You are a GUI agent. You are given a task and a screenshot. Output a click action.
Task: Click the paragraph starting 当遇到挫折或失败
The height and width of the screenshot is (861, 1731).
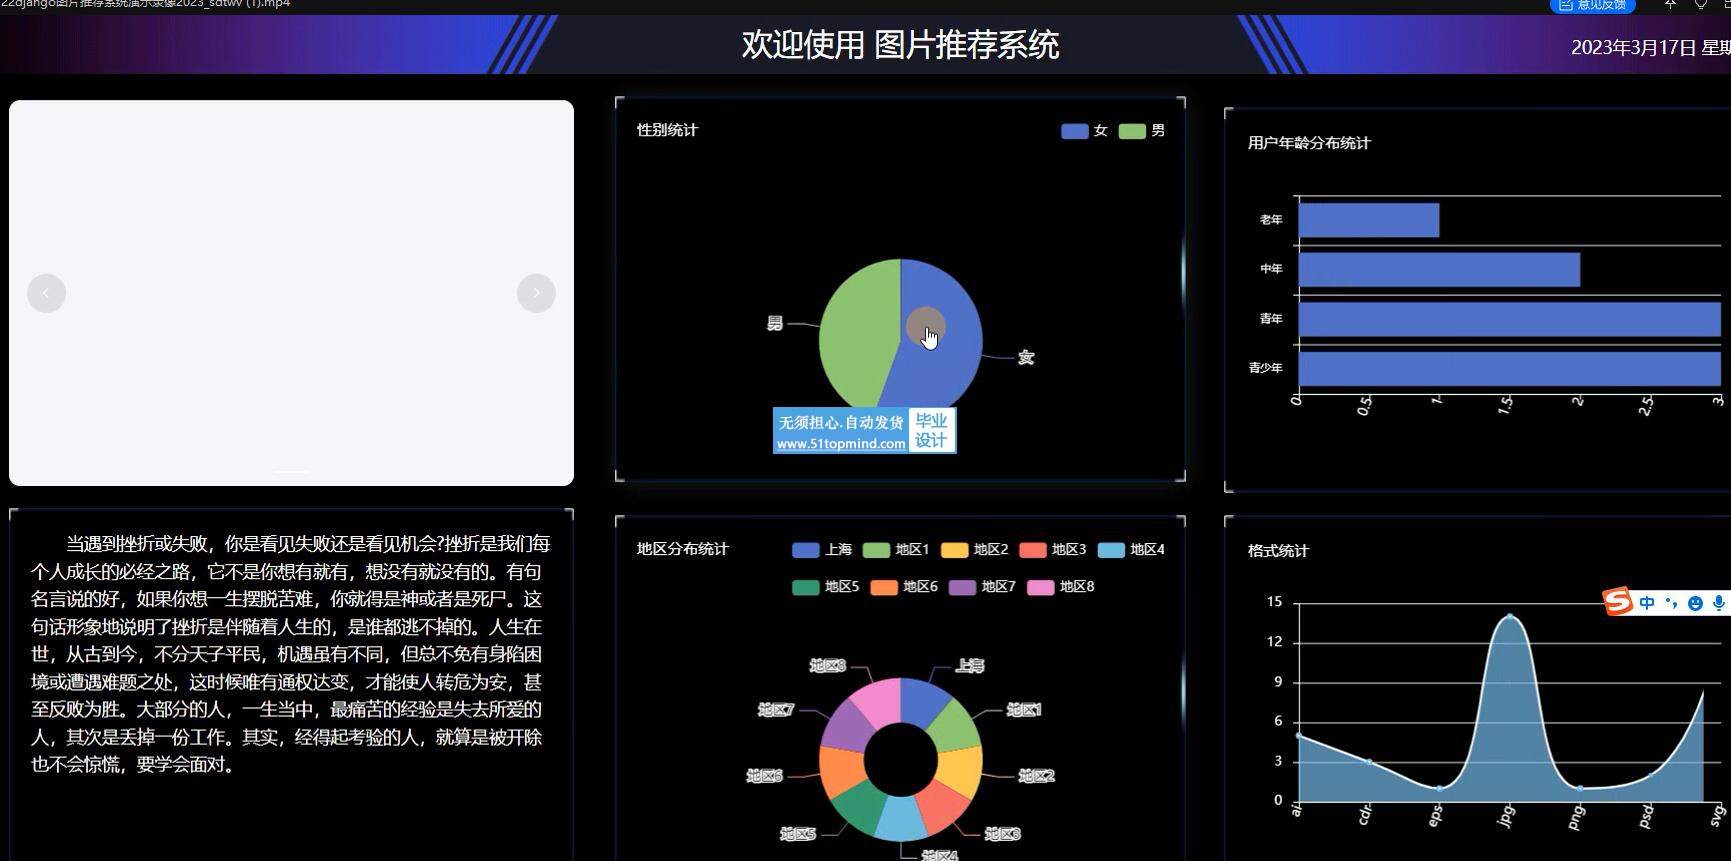click(x=291, y=654)
